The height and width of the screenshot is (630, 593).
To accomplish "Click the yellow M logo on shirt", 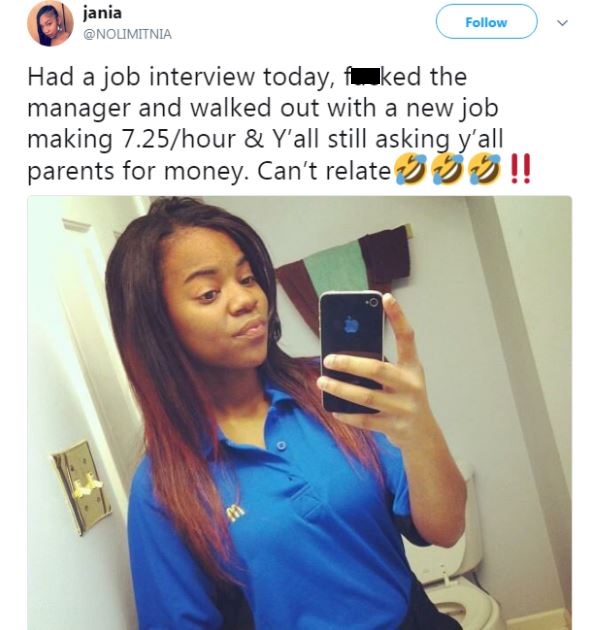I will (x=235, y=511).
